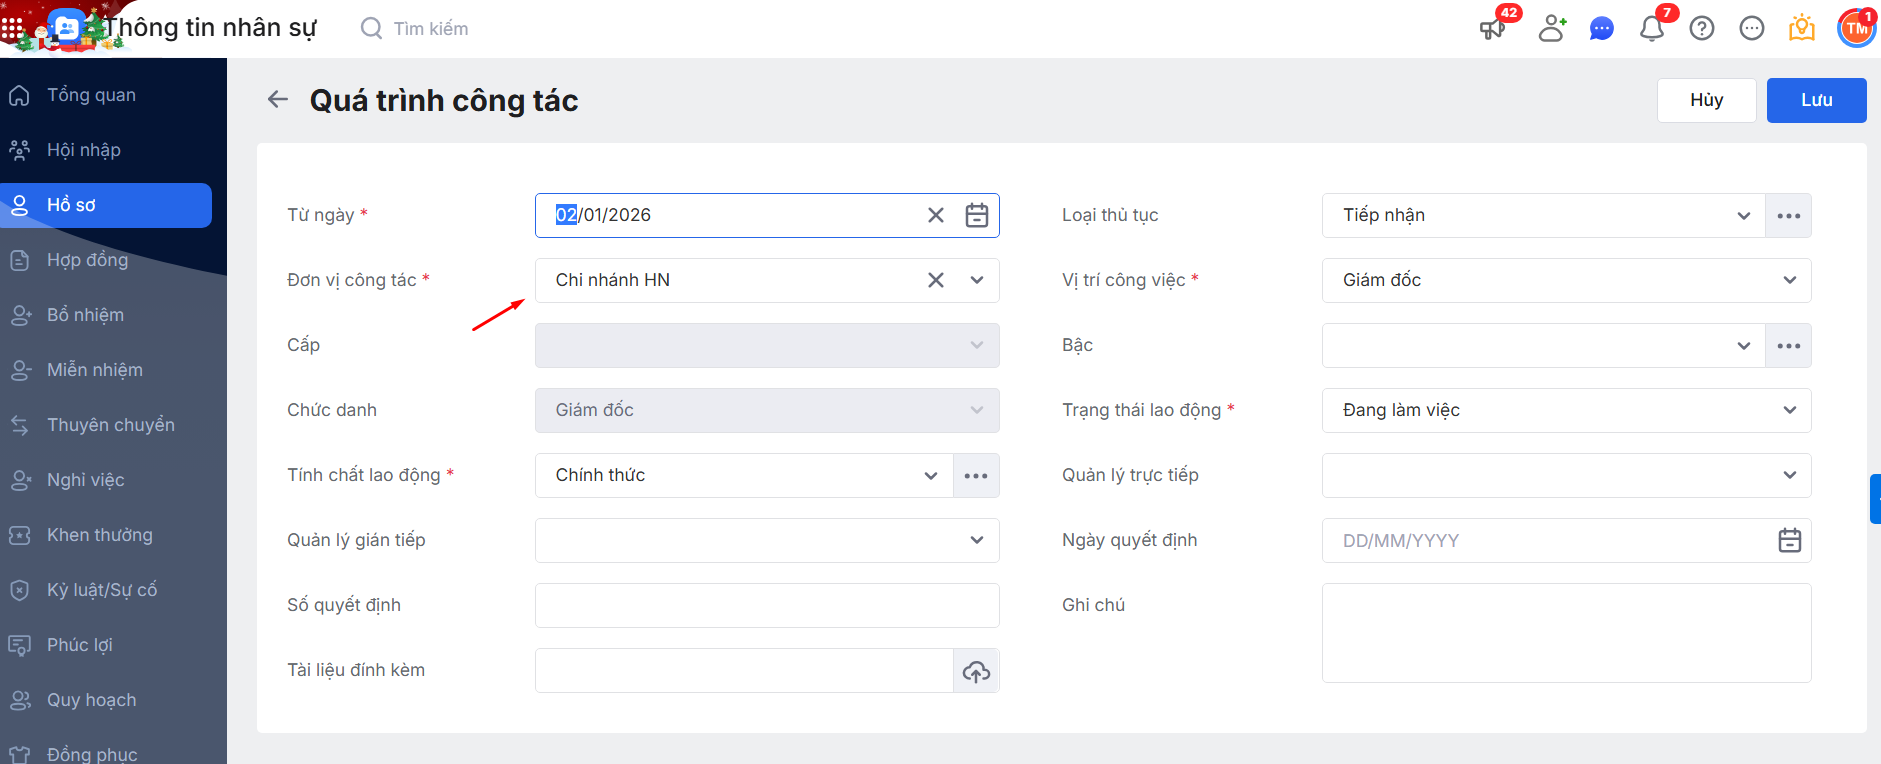Clear the Chi nhánh HN selection

pyautogui.click(x=936, y=280)
